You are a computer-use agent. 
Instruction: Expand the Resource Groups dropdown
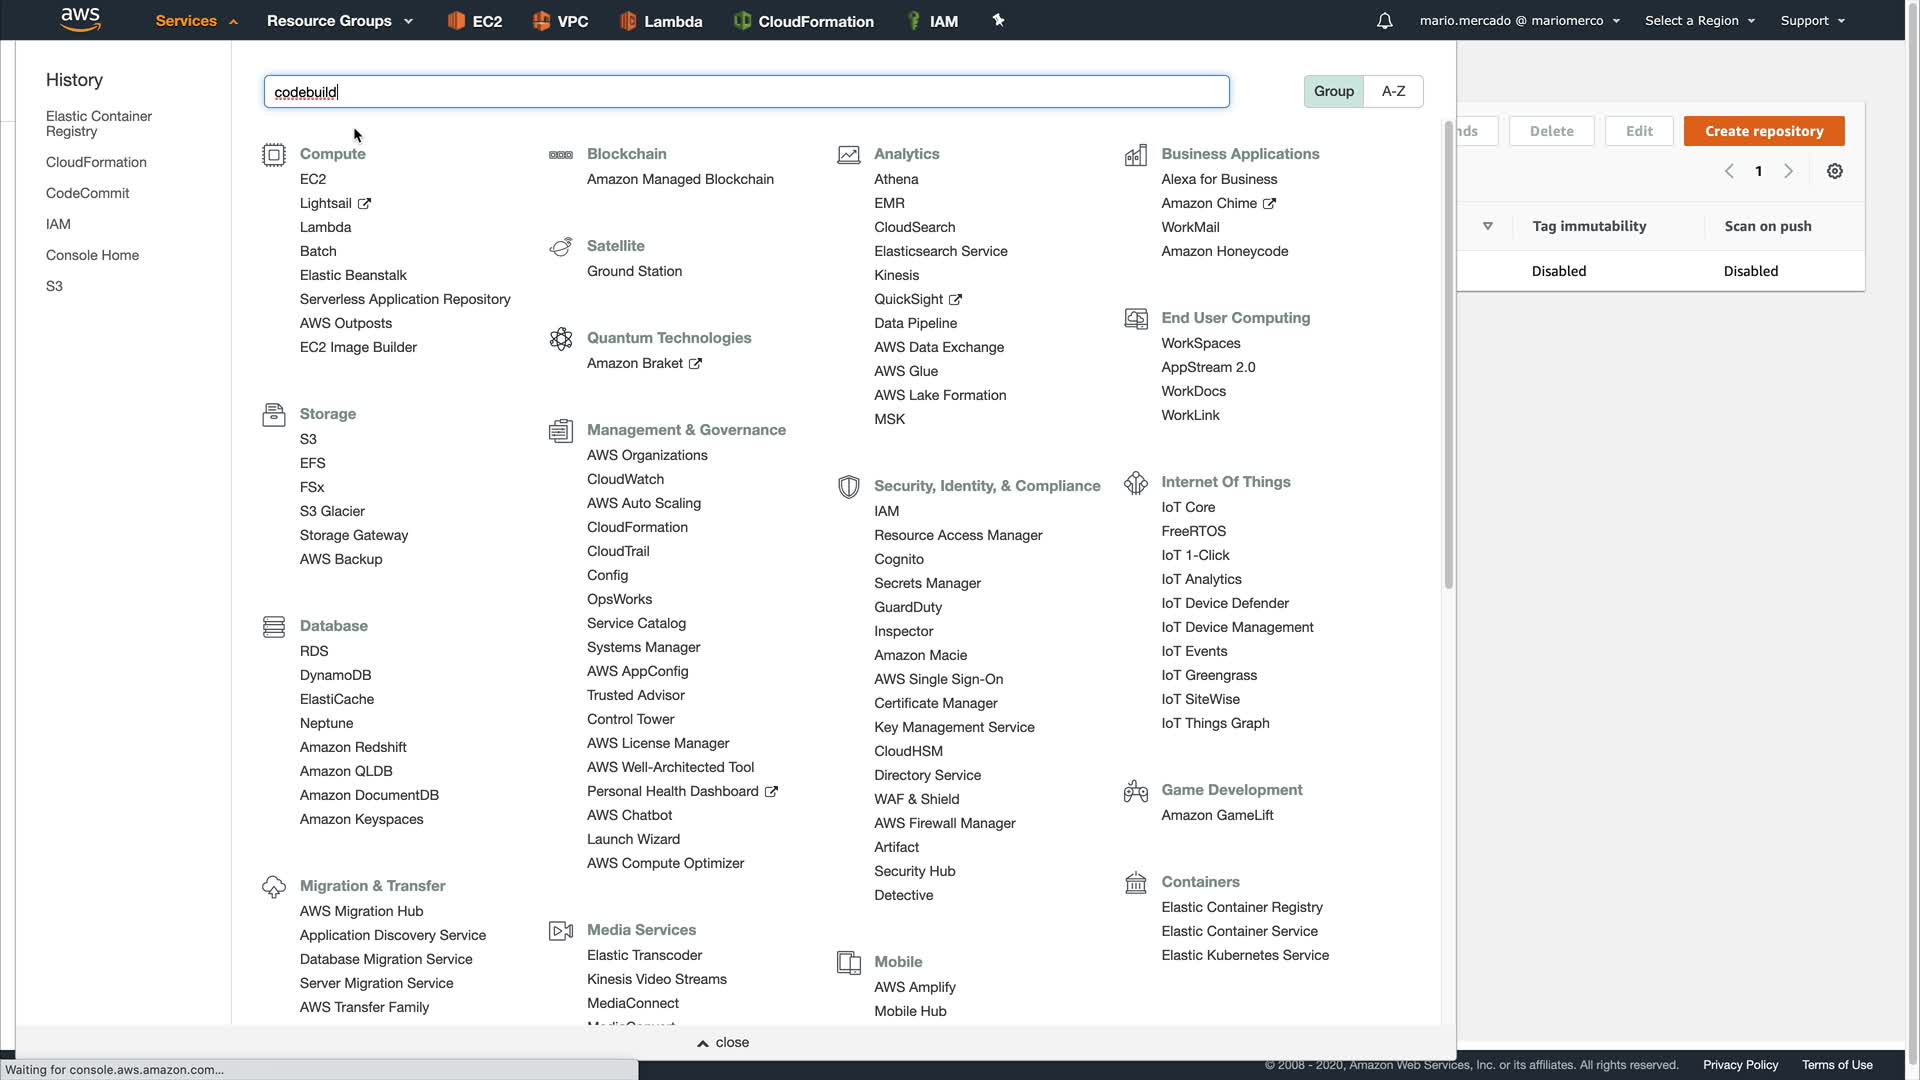[x=340, y=21]
